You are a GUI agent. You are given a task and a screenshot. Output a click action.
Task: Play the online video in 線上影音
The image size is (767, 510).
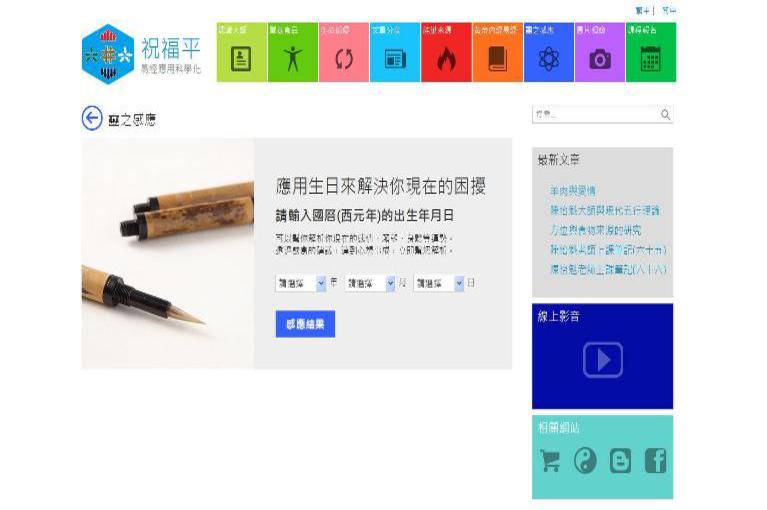click(x=603, y=360)
